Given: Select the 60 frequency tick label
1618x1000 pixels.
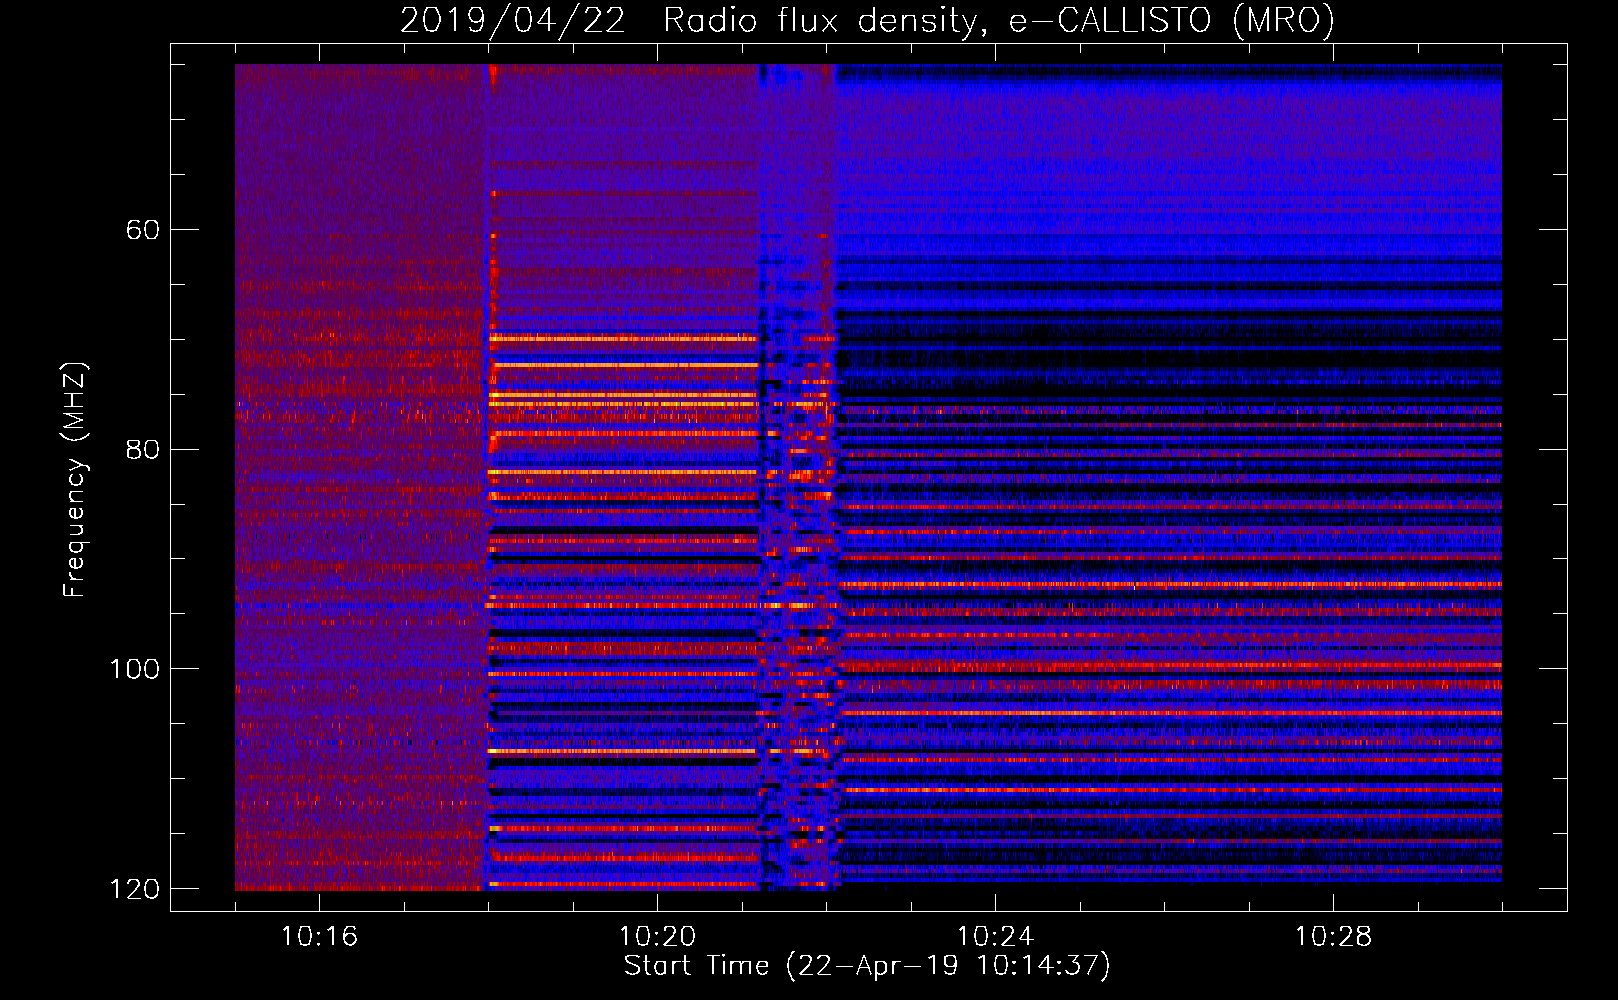Looking at the screenshot, I should coord(143,230).
